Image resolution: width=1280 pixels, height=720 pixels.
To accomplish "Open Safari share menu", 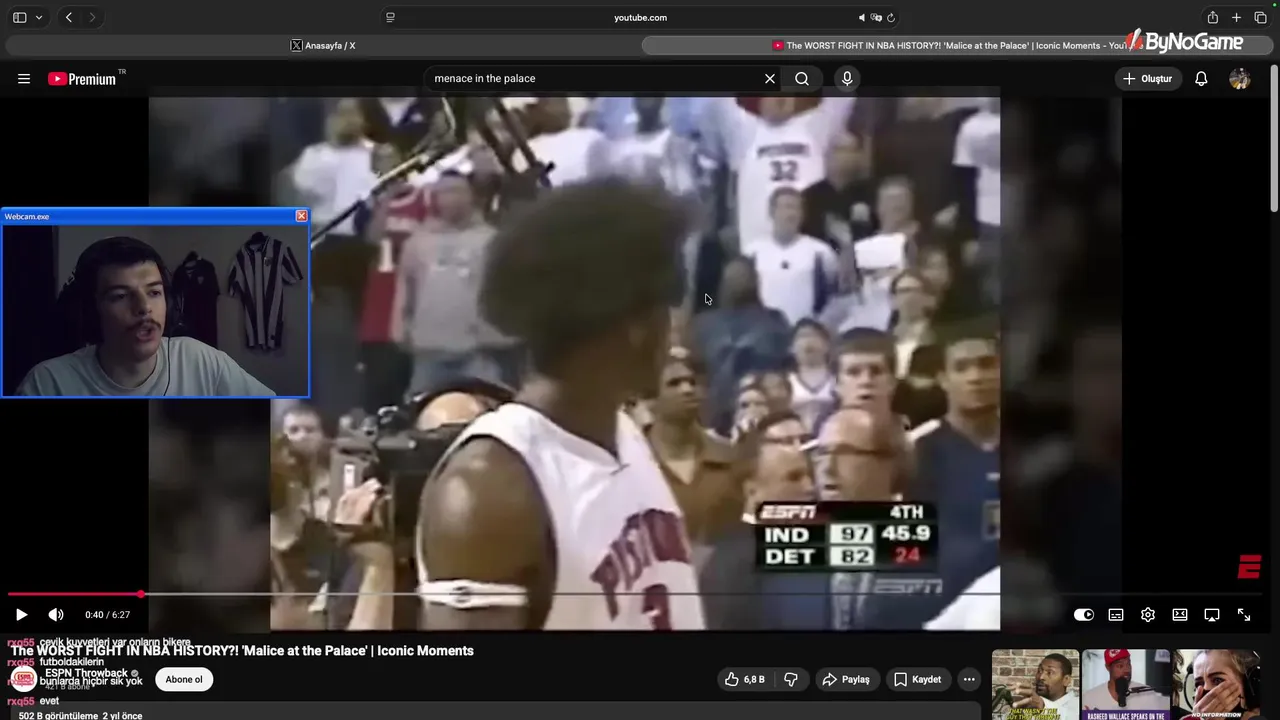I will [1212, 17].
